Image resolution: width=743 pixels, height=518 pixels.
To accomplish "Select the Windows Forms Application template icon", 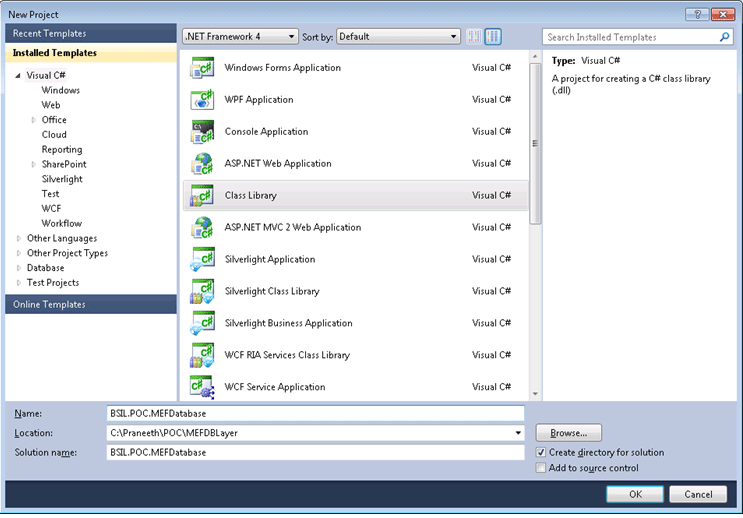I will pos(202,68).
